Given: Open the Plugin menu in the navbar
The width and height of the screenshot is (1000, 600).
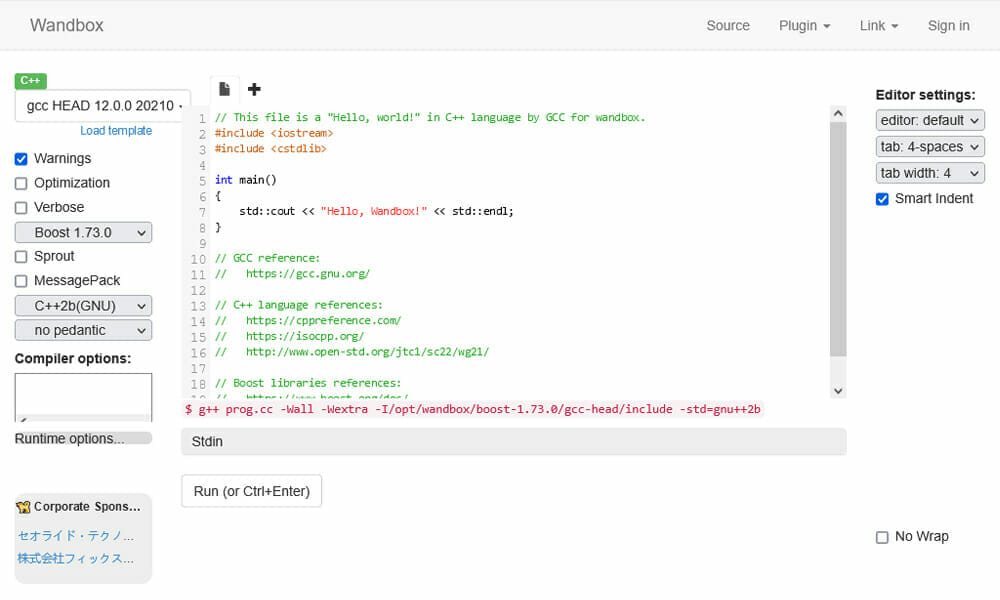Looking at the screenshot, I should pyautogui.click(x=804, y=26).
